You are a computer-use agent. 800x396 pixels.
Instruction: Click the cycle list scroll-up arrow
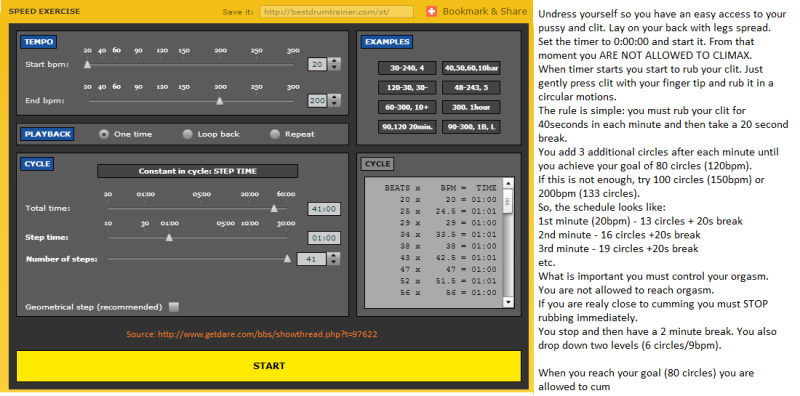coord(508,183)
